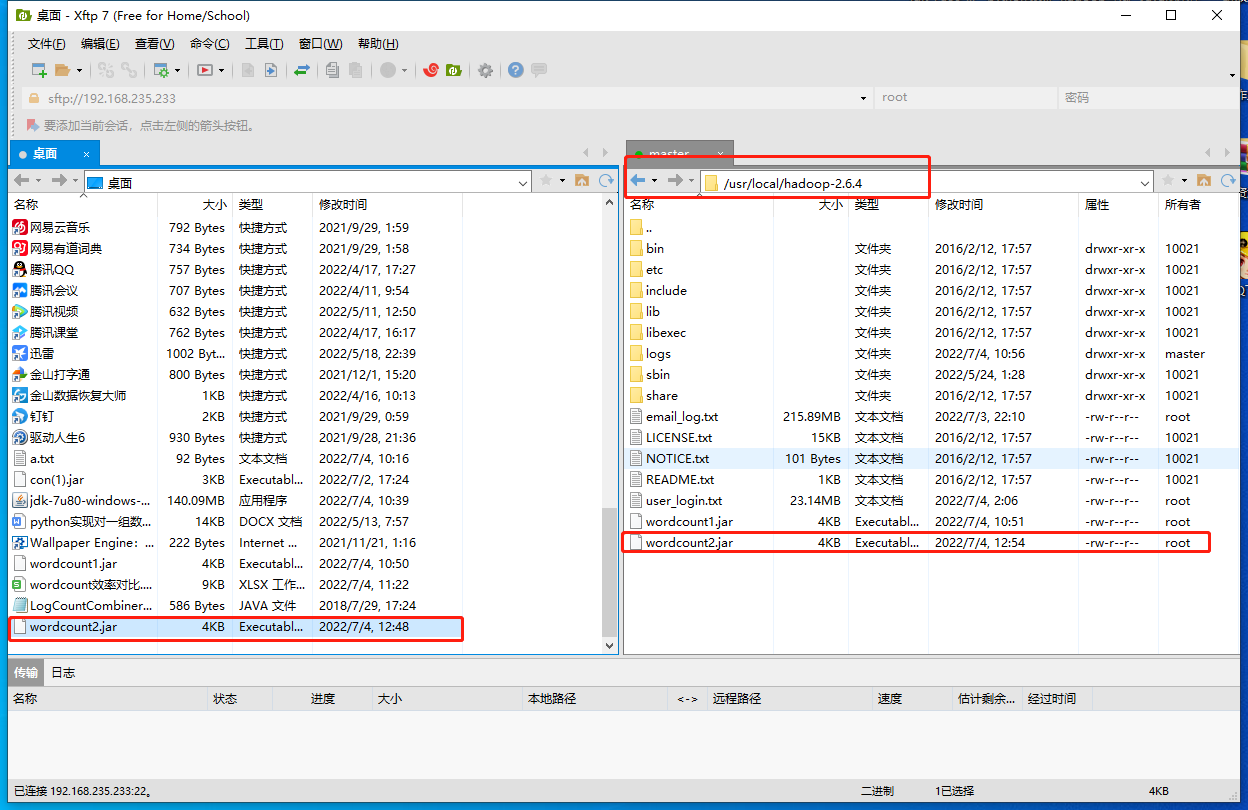Click the green Xftp icon in toolbar
This screenshot has width=1248, height=810.
pyautogui.click(x=453, y=70)
